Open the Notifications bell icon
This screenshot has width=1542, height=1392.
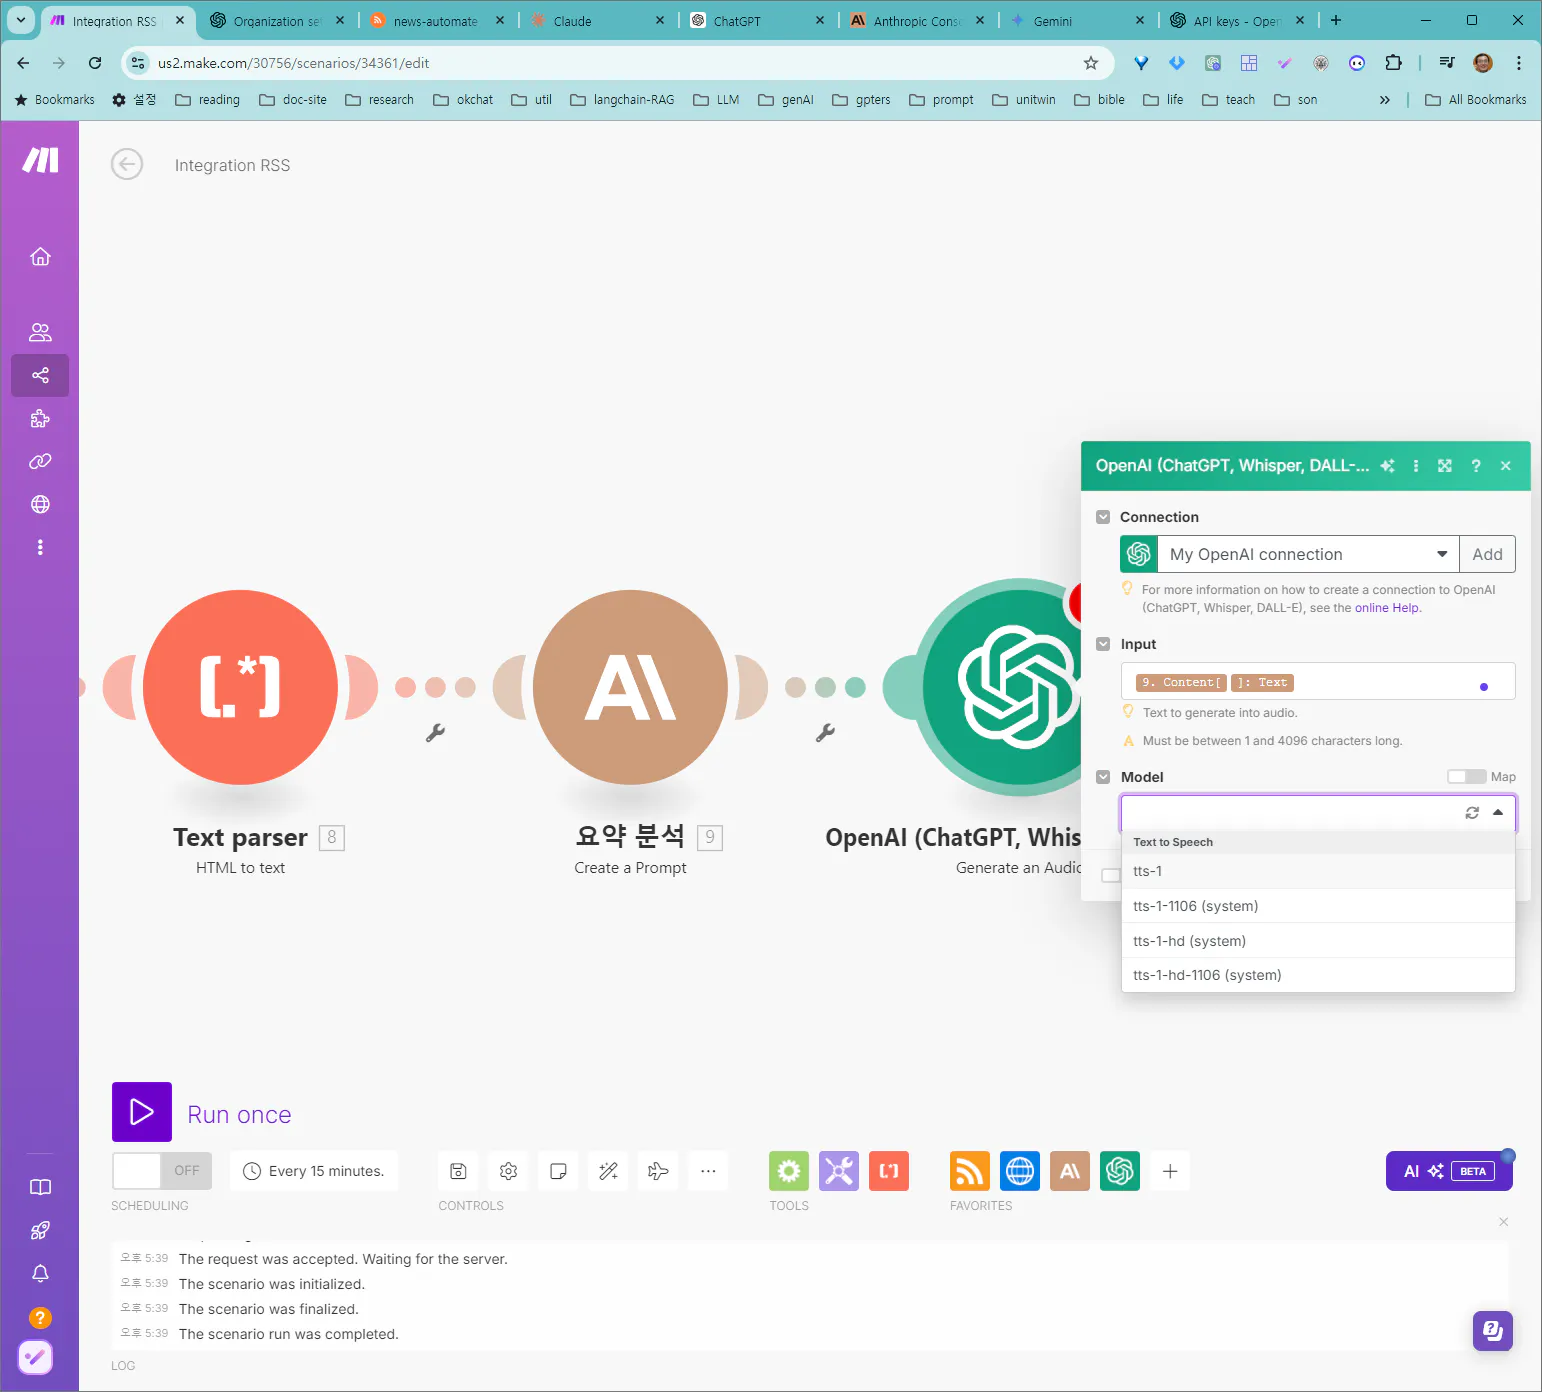40,1273
